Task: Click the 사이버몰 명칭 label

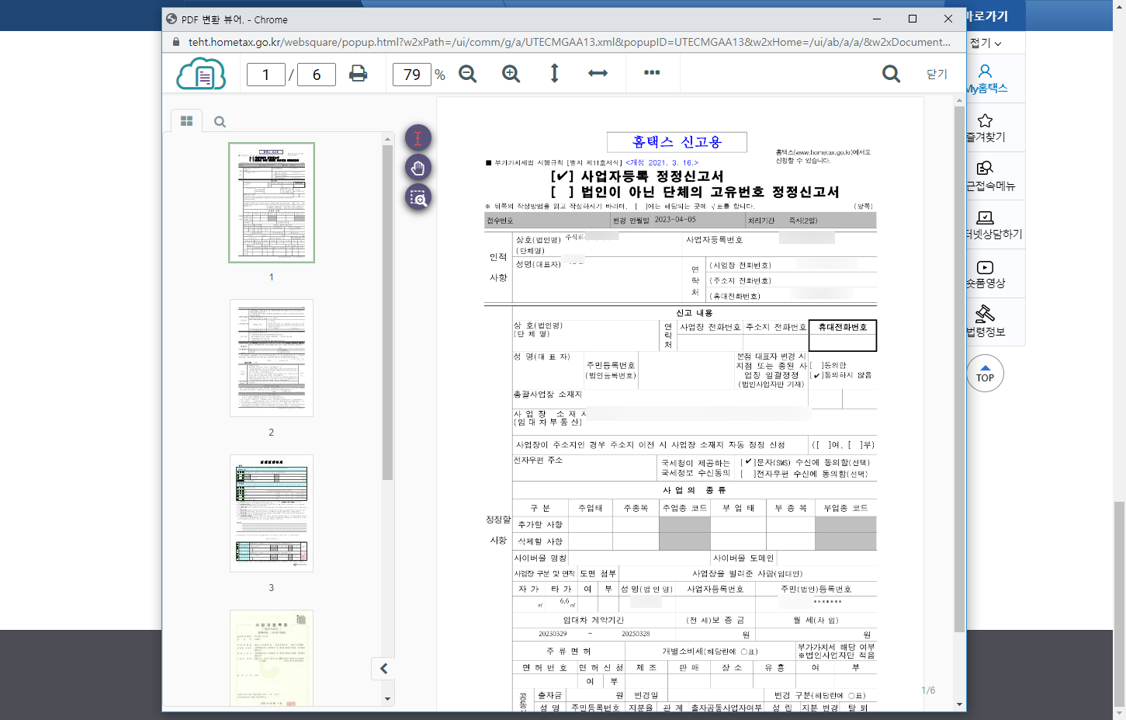Action: 540,558
